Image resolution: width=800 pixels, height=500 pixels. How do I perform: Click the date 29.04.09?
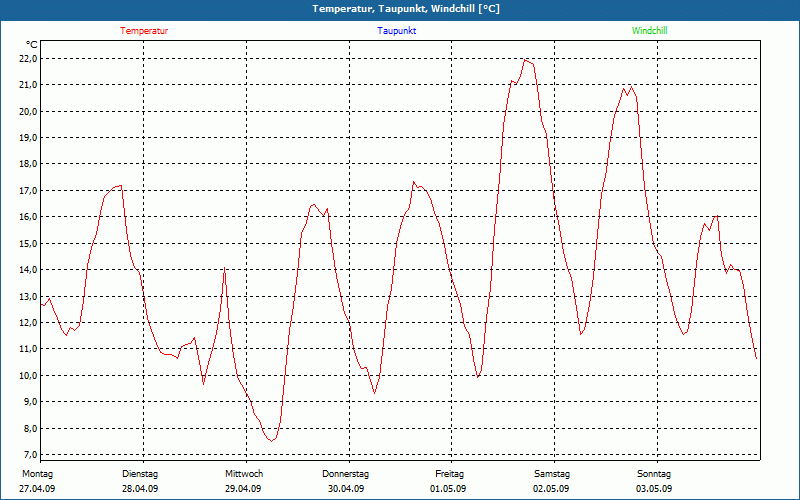pyautogui.click(x=243, y=489)
